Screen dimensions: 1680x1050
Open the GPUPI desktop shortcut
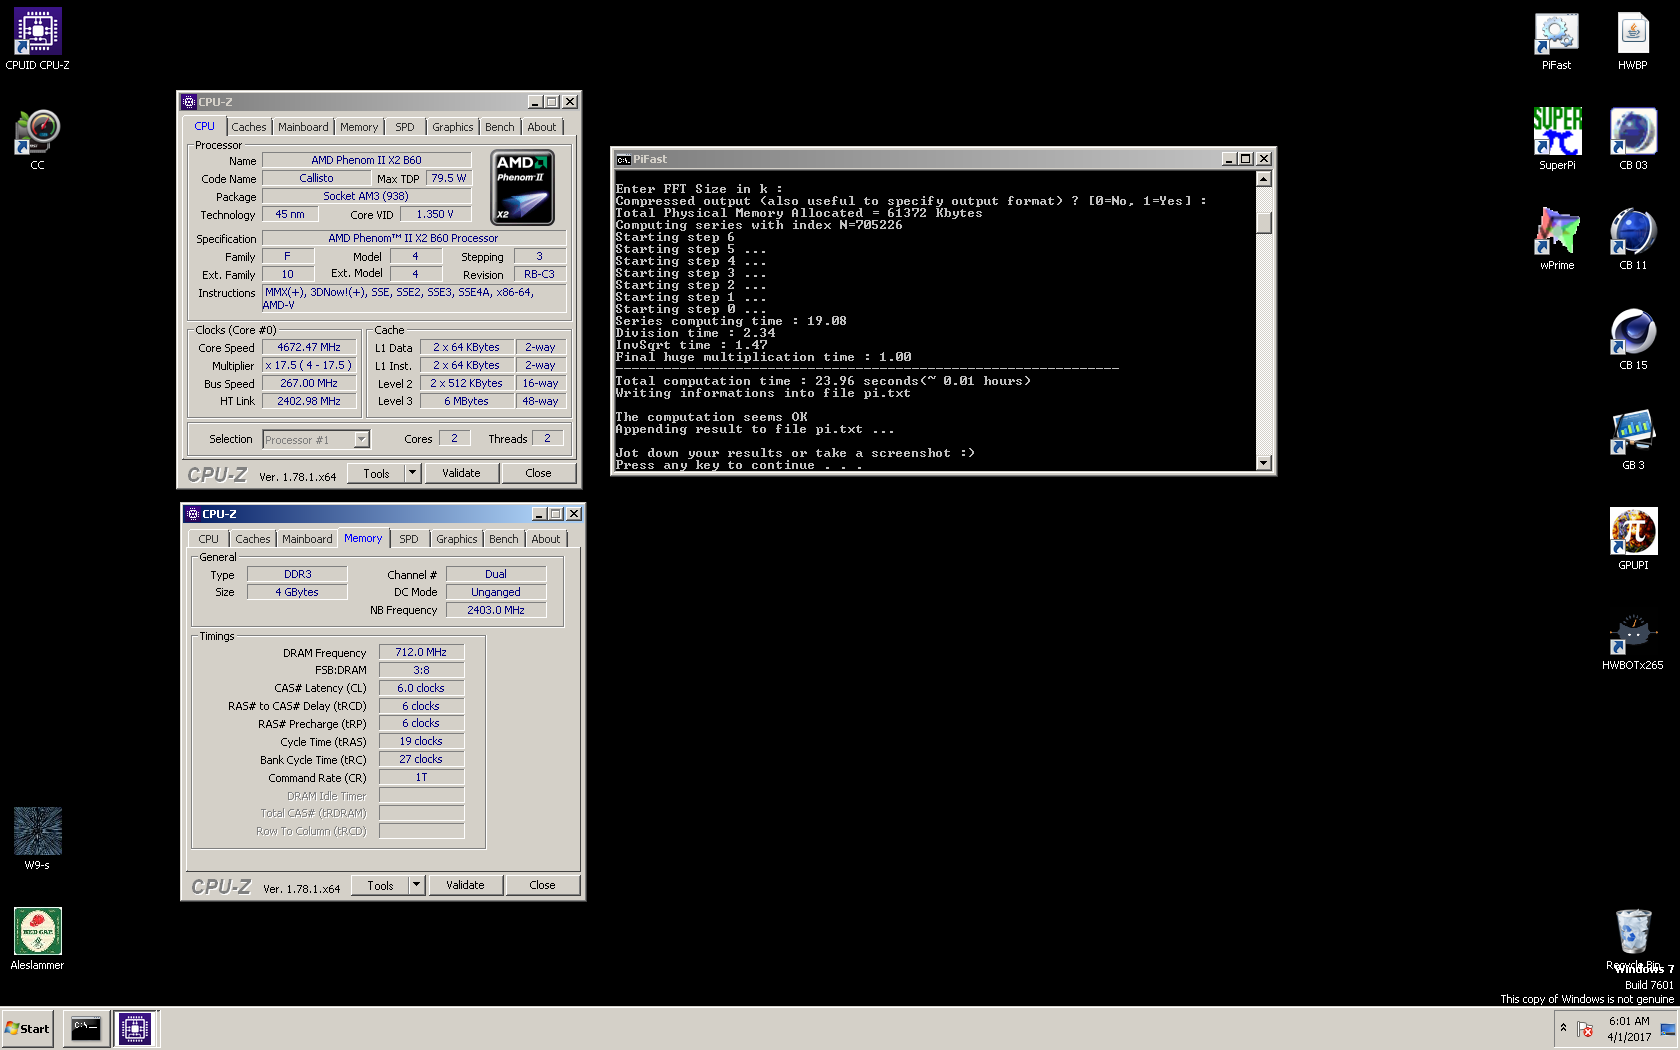(x=1633, y=540)
